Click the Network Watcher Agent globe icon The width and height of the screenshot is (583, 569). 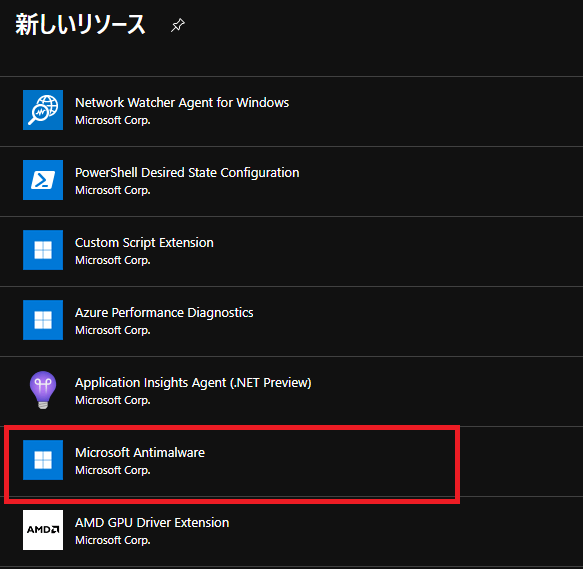coord(43,110)
